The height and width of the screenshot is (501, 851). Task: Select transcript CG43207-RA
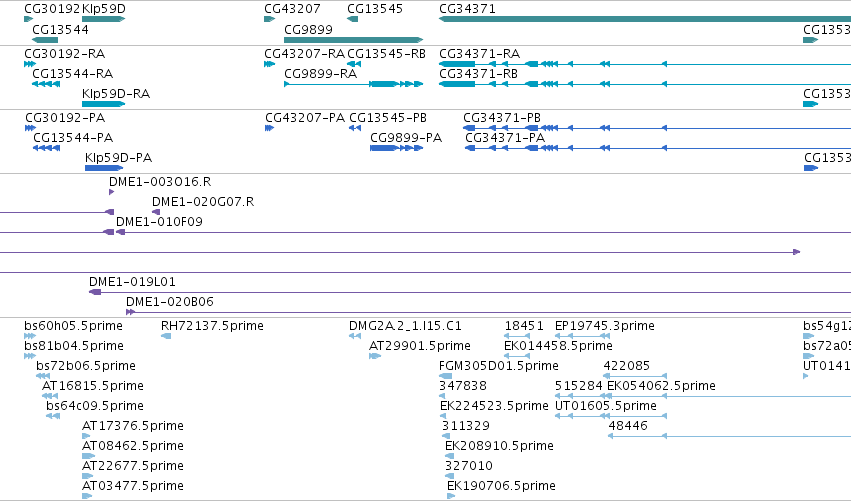pyautogui.click(x=270, y=64)
